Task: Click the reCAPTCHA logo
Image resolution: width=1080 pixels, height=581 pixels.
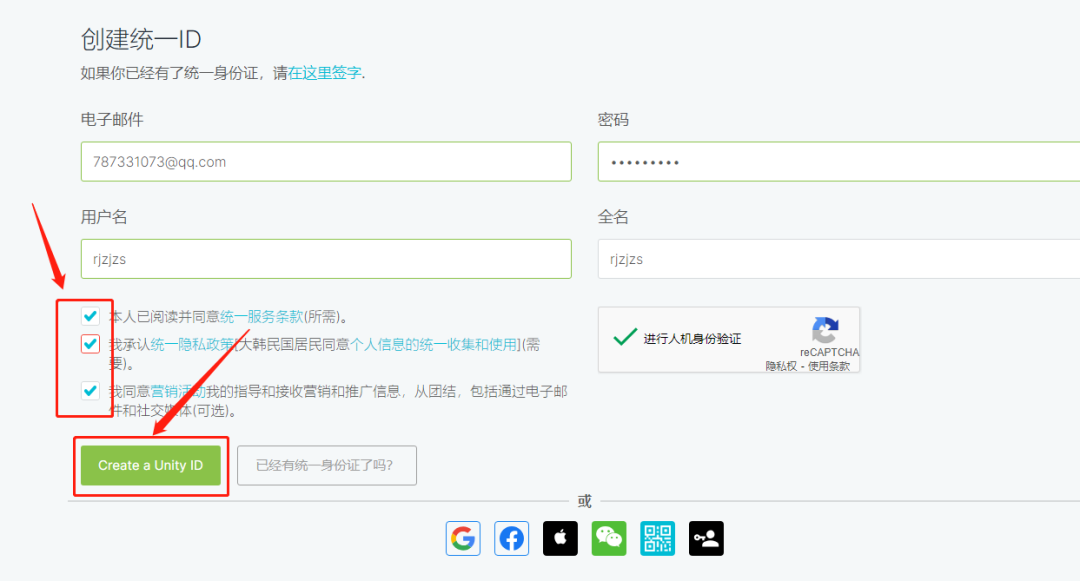Action: pyautogui.click(x=824, y=330)
